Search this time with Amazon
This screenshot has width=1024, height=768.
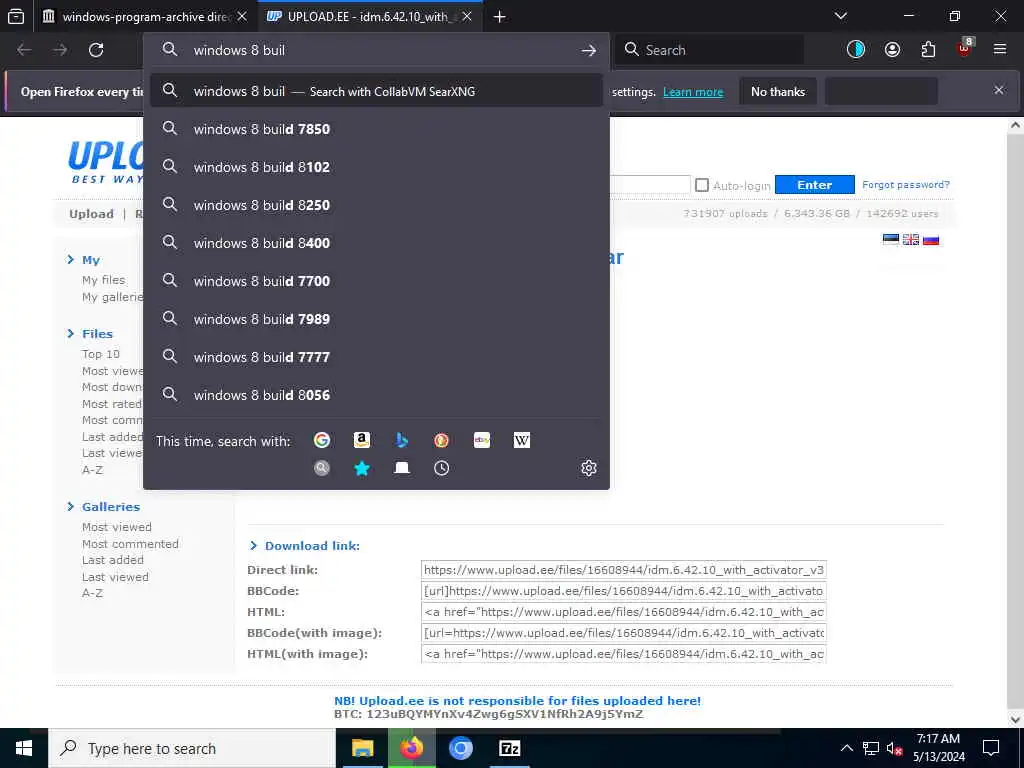pos(362,440)
